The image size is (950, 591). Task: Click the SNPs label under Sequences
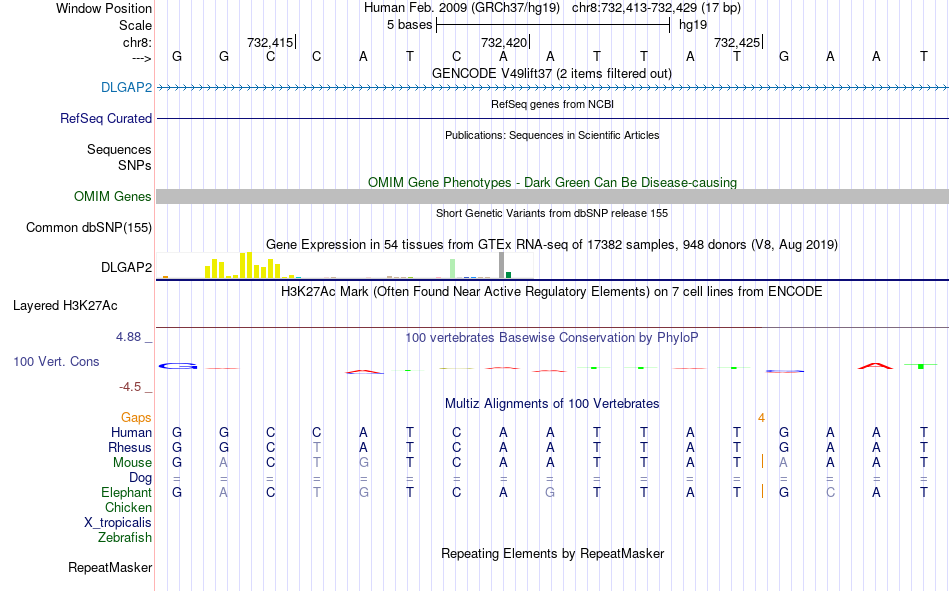[x=135, y=165]
